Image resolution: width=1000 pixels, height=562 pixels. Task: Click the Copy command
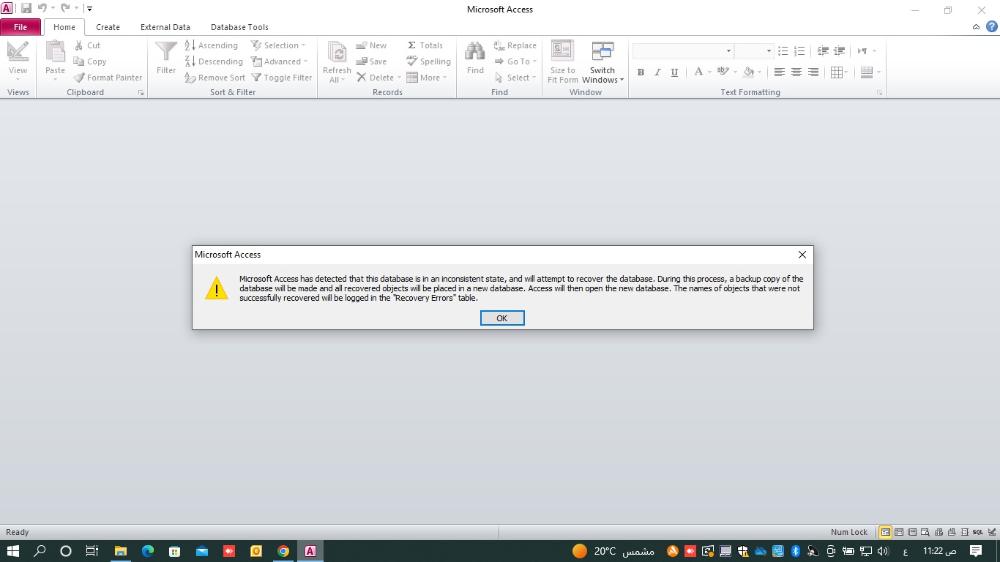[x=90, y=61]
